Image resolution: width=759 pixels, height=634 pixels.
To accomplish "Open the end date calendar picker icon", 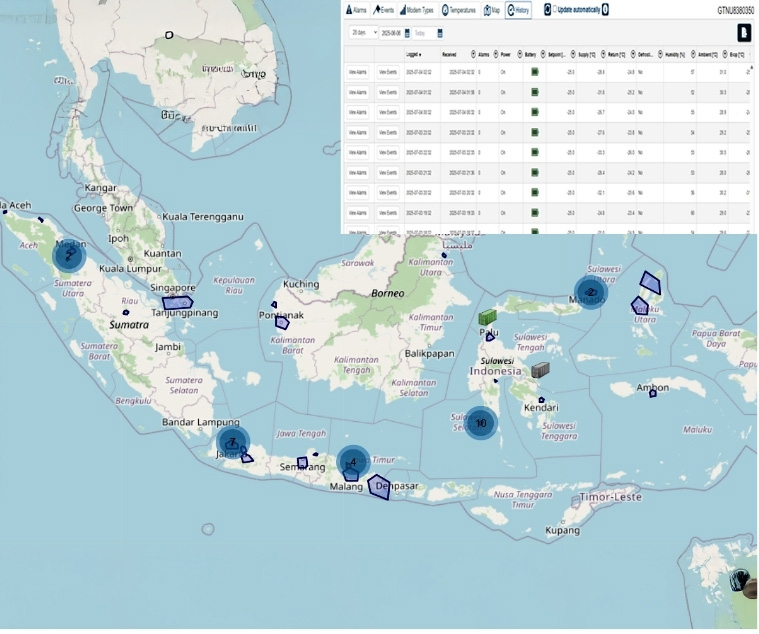I will click(x=440, y=33).
